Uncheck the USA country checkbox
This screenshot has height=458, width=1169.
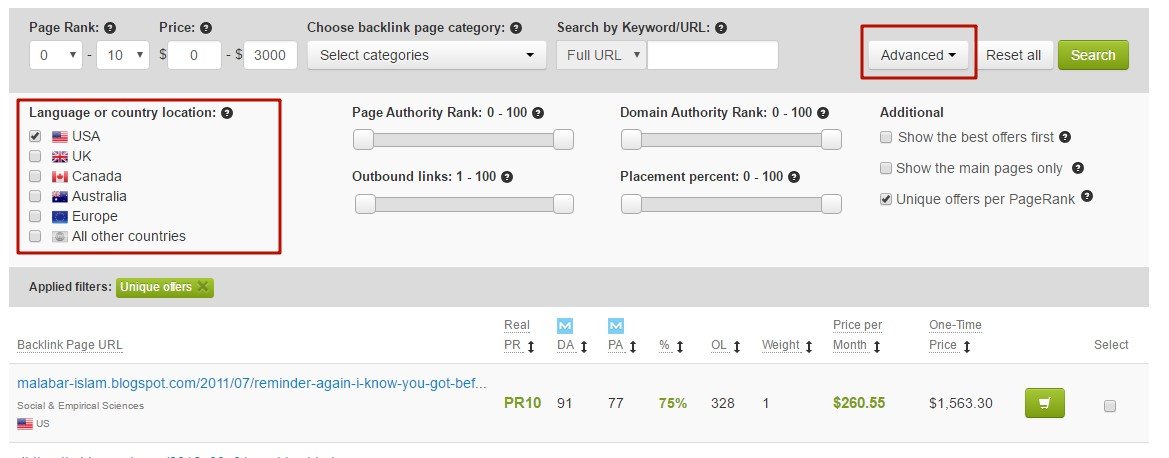pos(35,137)
